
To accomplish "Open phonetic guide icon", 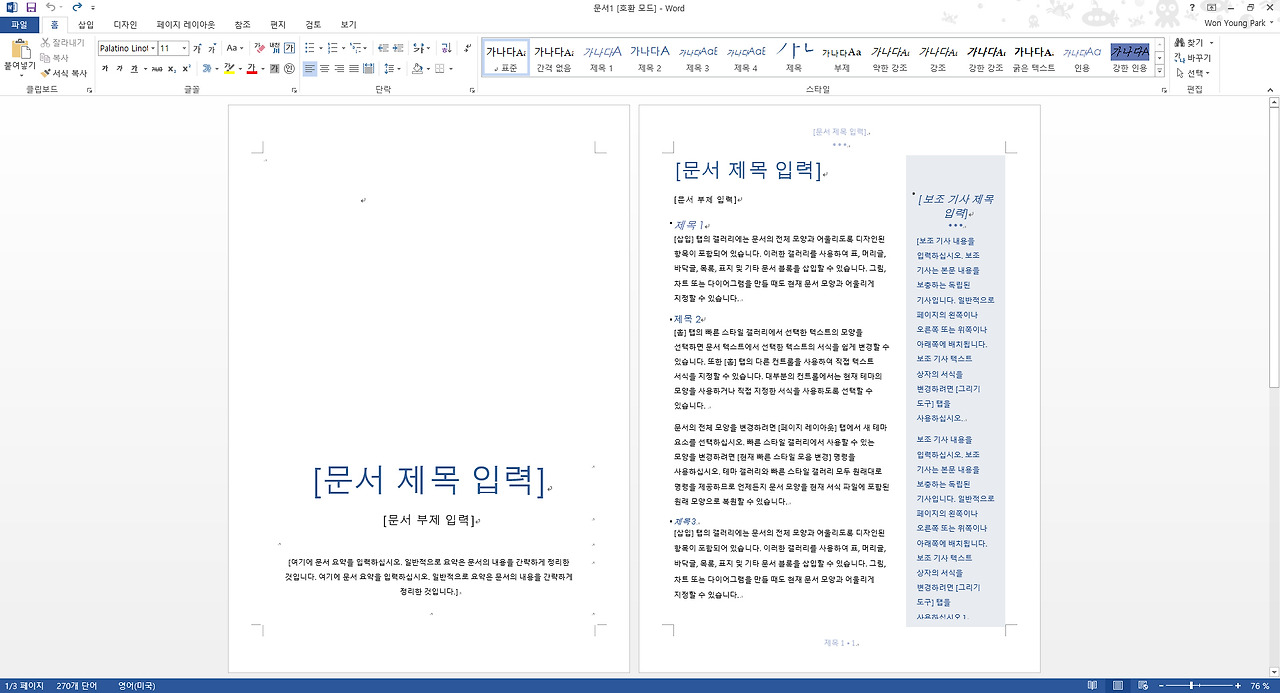I will coord(275,48).
